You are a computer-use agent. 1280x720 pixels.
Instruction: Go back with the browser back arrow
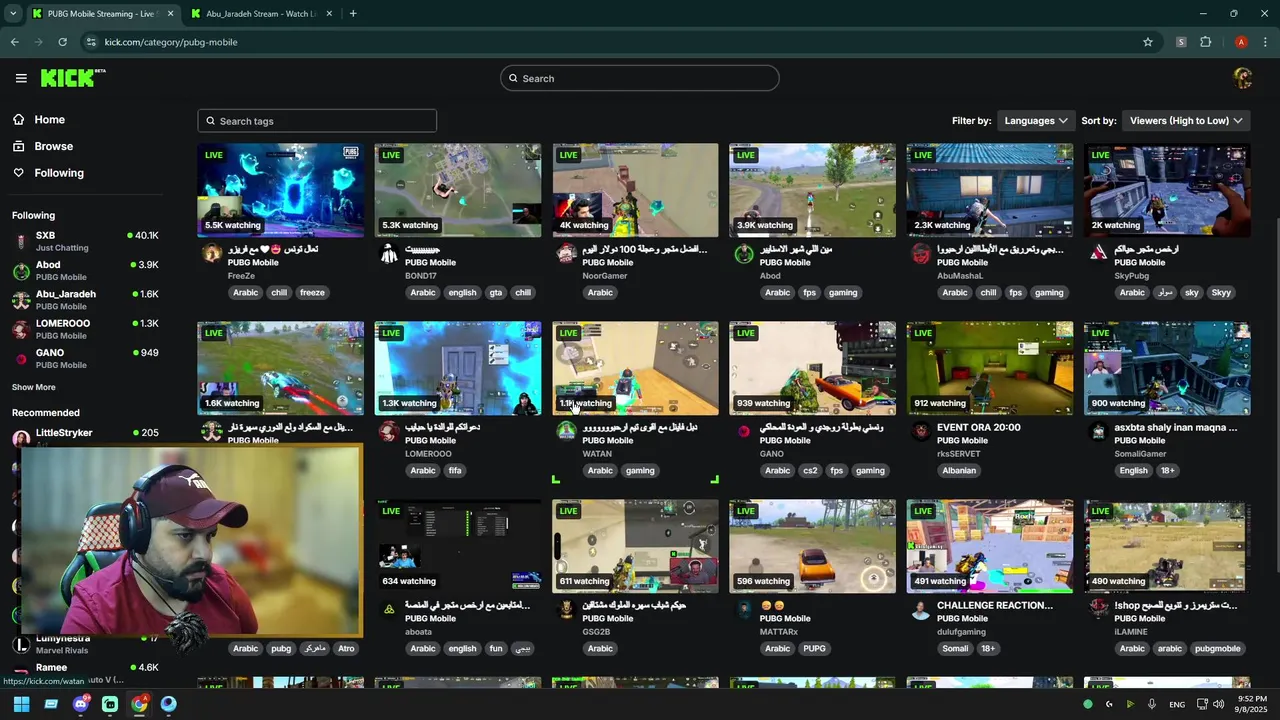tap(14, 42)
